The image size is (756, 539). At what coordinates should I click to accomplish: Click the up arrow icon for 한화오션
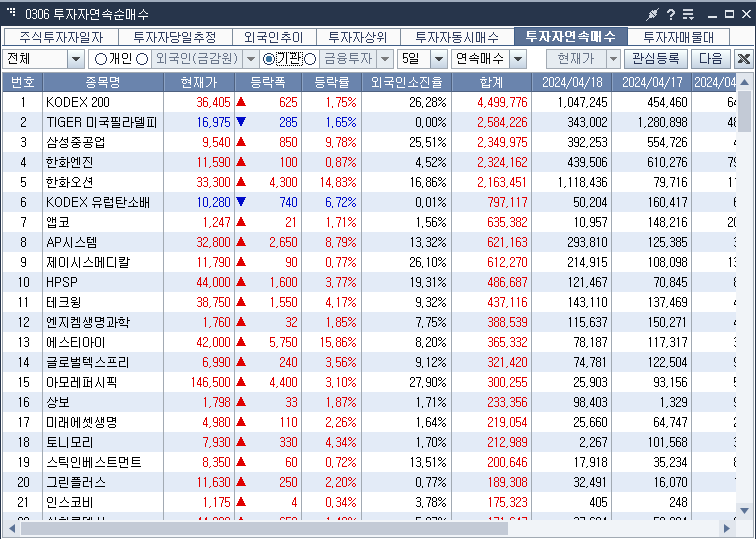pyautogui.click(x=241, y=182)
